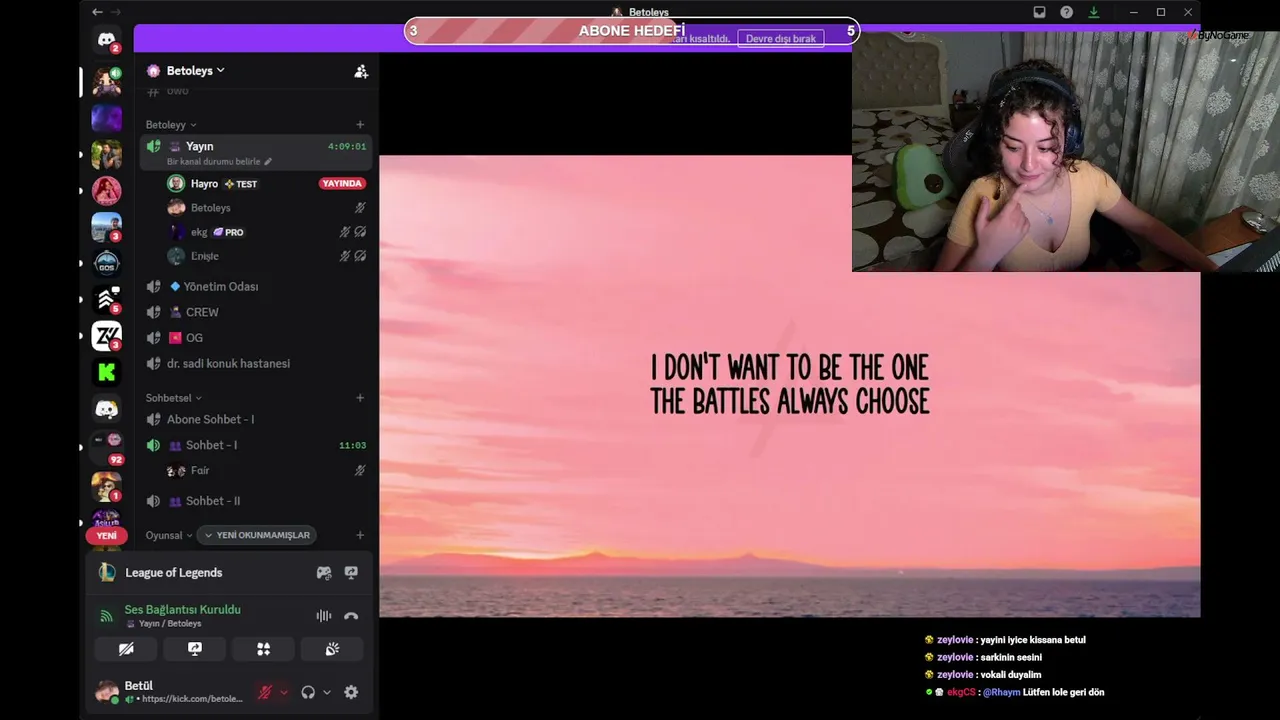Open voice connection signal details
1280x720 pixels.
click(x=106, y=616)
